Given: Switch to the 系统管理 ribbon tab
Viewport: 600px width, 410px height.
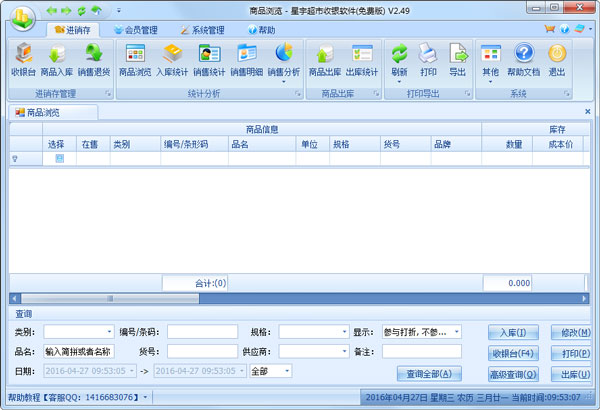Looking at the screenshot, I should [x=203, y=30].
